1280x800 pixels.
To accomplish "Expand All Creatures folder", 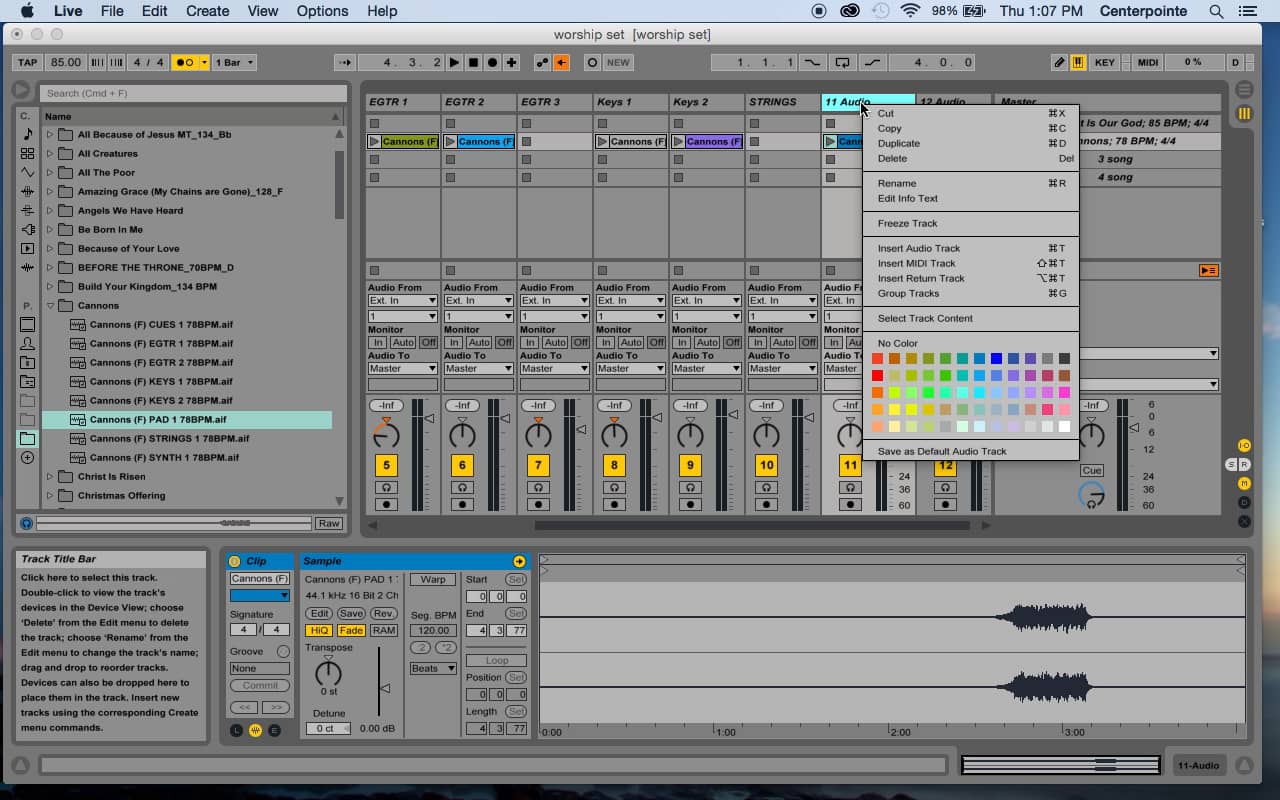I will [50, 154].
